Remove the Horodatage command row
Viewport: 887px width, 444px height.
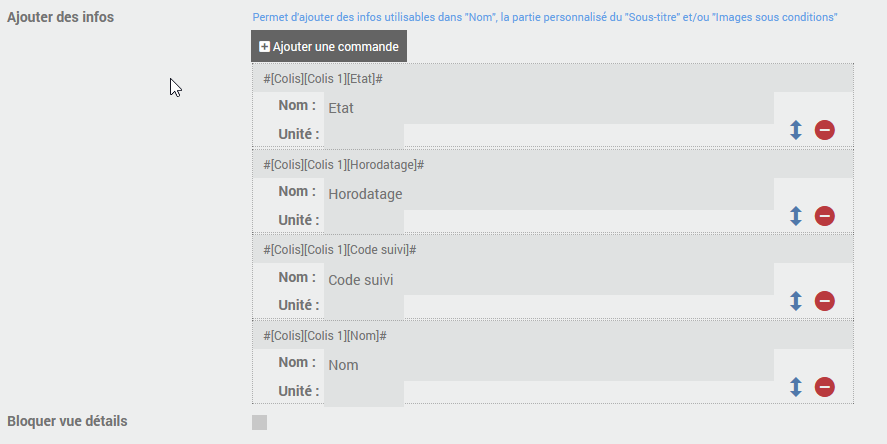click(825, 216)
